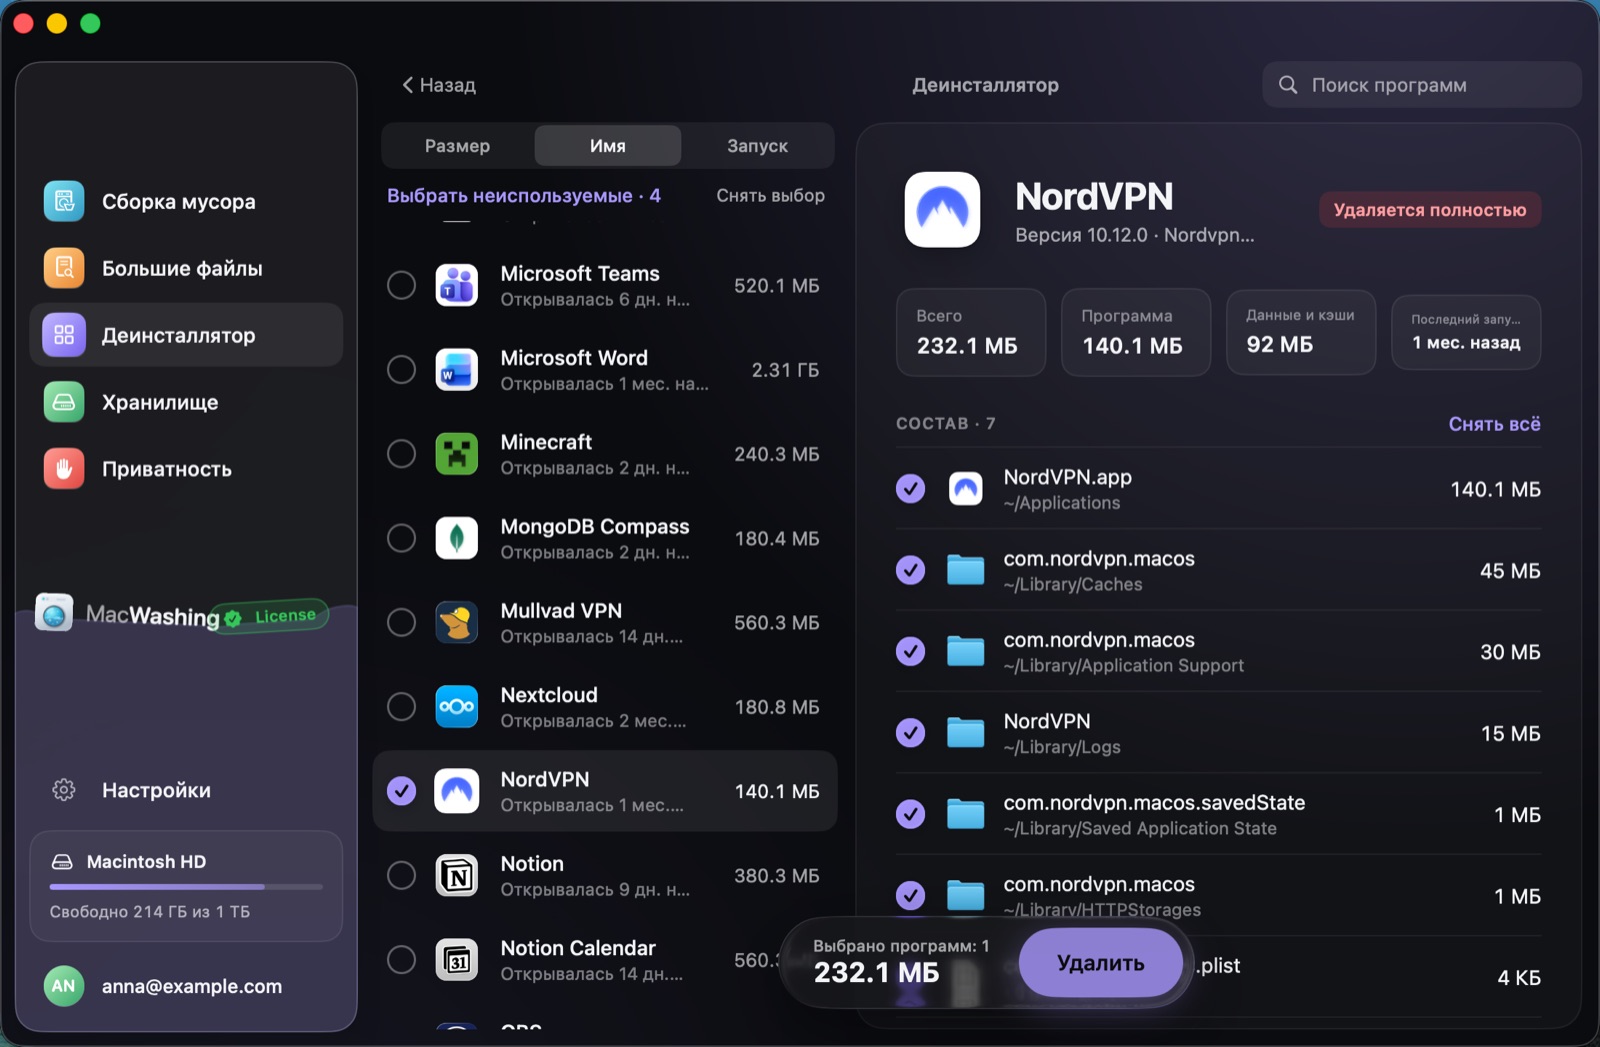Tick the Minecraft checkbox

pos(402,454)
